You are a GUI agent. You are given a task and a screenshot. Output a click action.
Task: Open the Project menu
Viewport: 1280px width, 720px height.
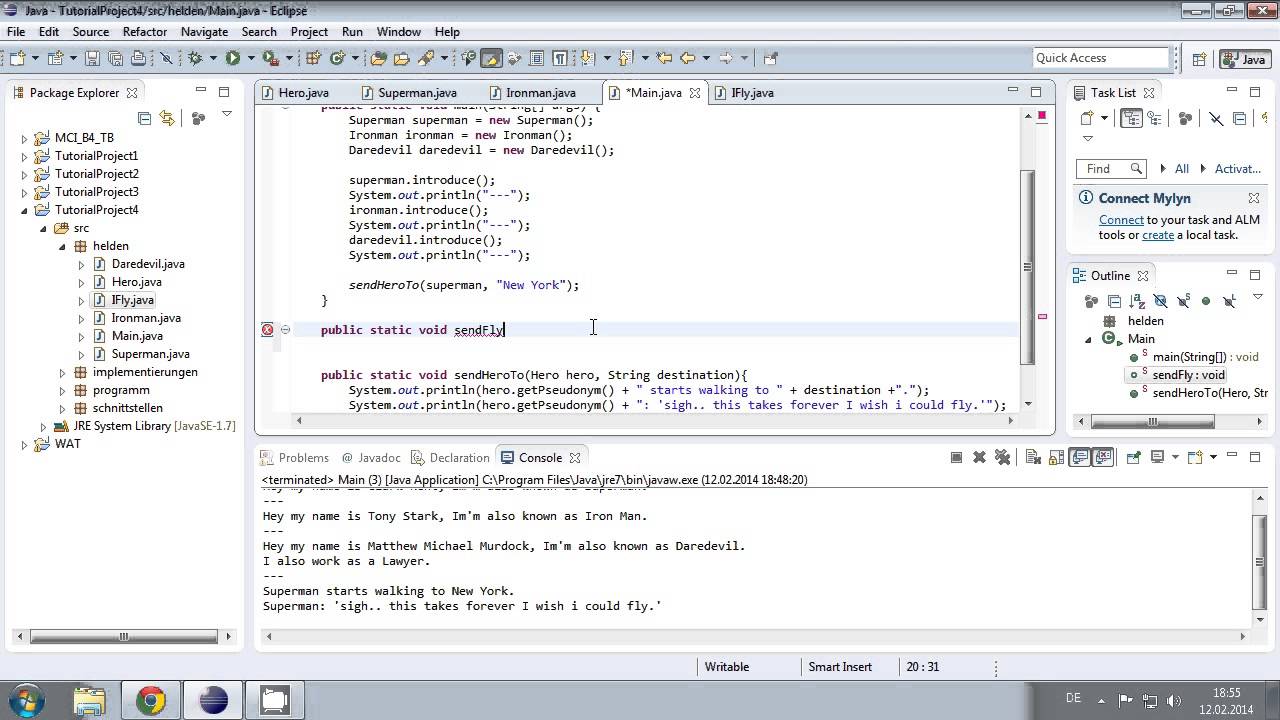tap(309, 32)
